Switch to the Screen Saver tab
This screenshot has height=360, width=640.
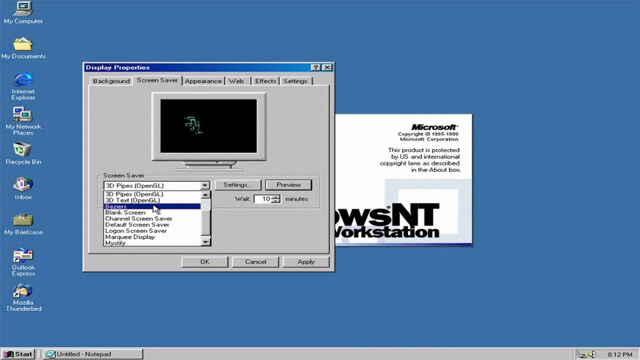(x=157, y=80)
